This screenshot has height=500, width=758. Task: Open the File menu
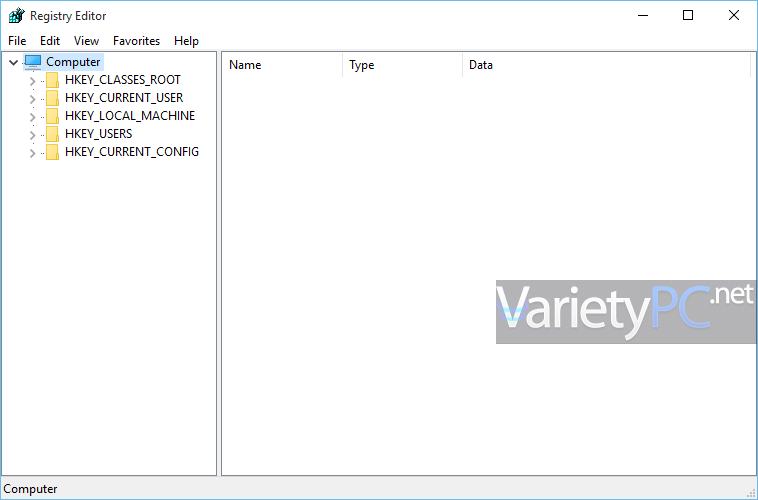click(17, 41)
